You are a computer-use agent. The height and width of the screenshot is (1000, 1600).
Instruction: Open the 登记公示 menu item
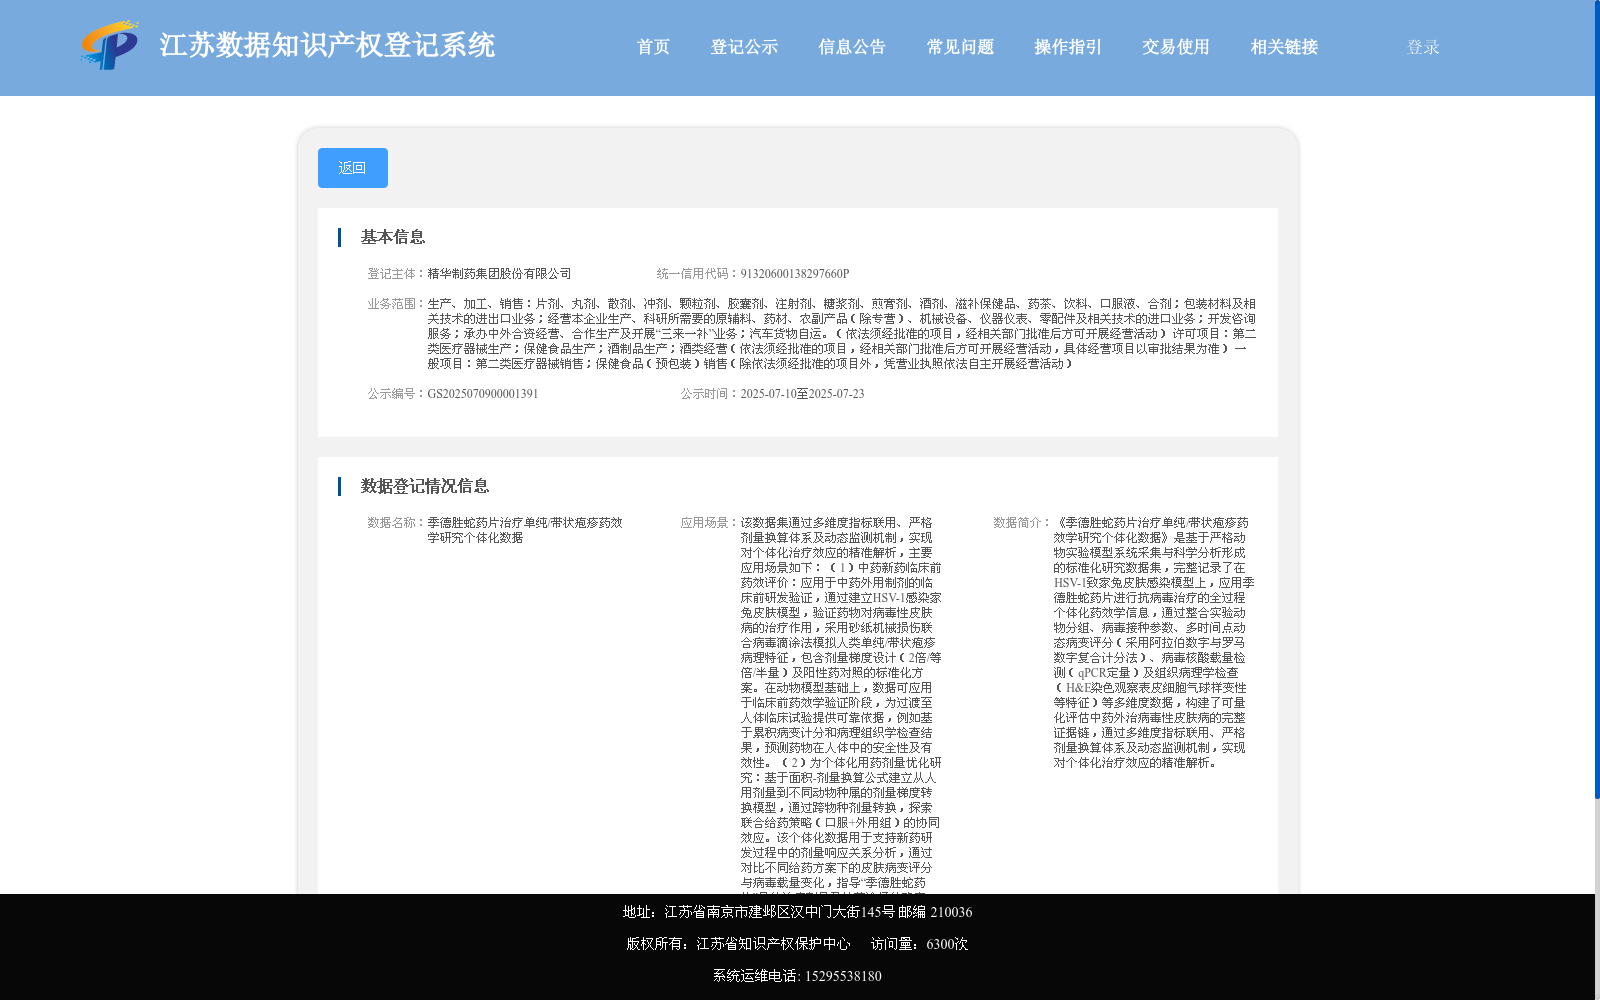[744, 47]
